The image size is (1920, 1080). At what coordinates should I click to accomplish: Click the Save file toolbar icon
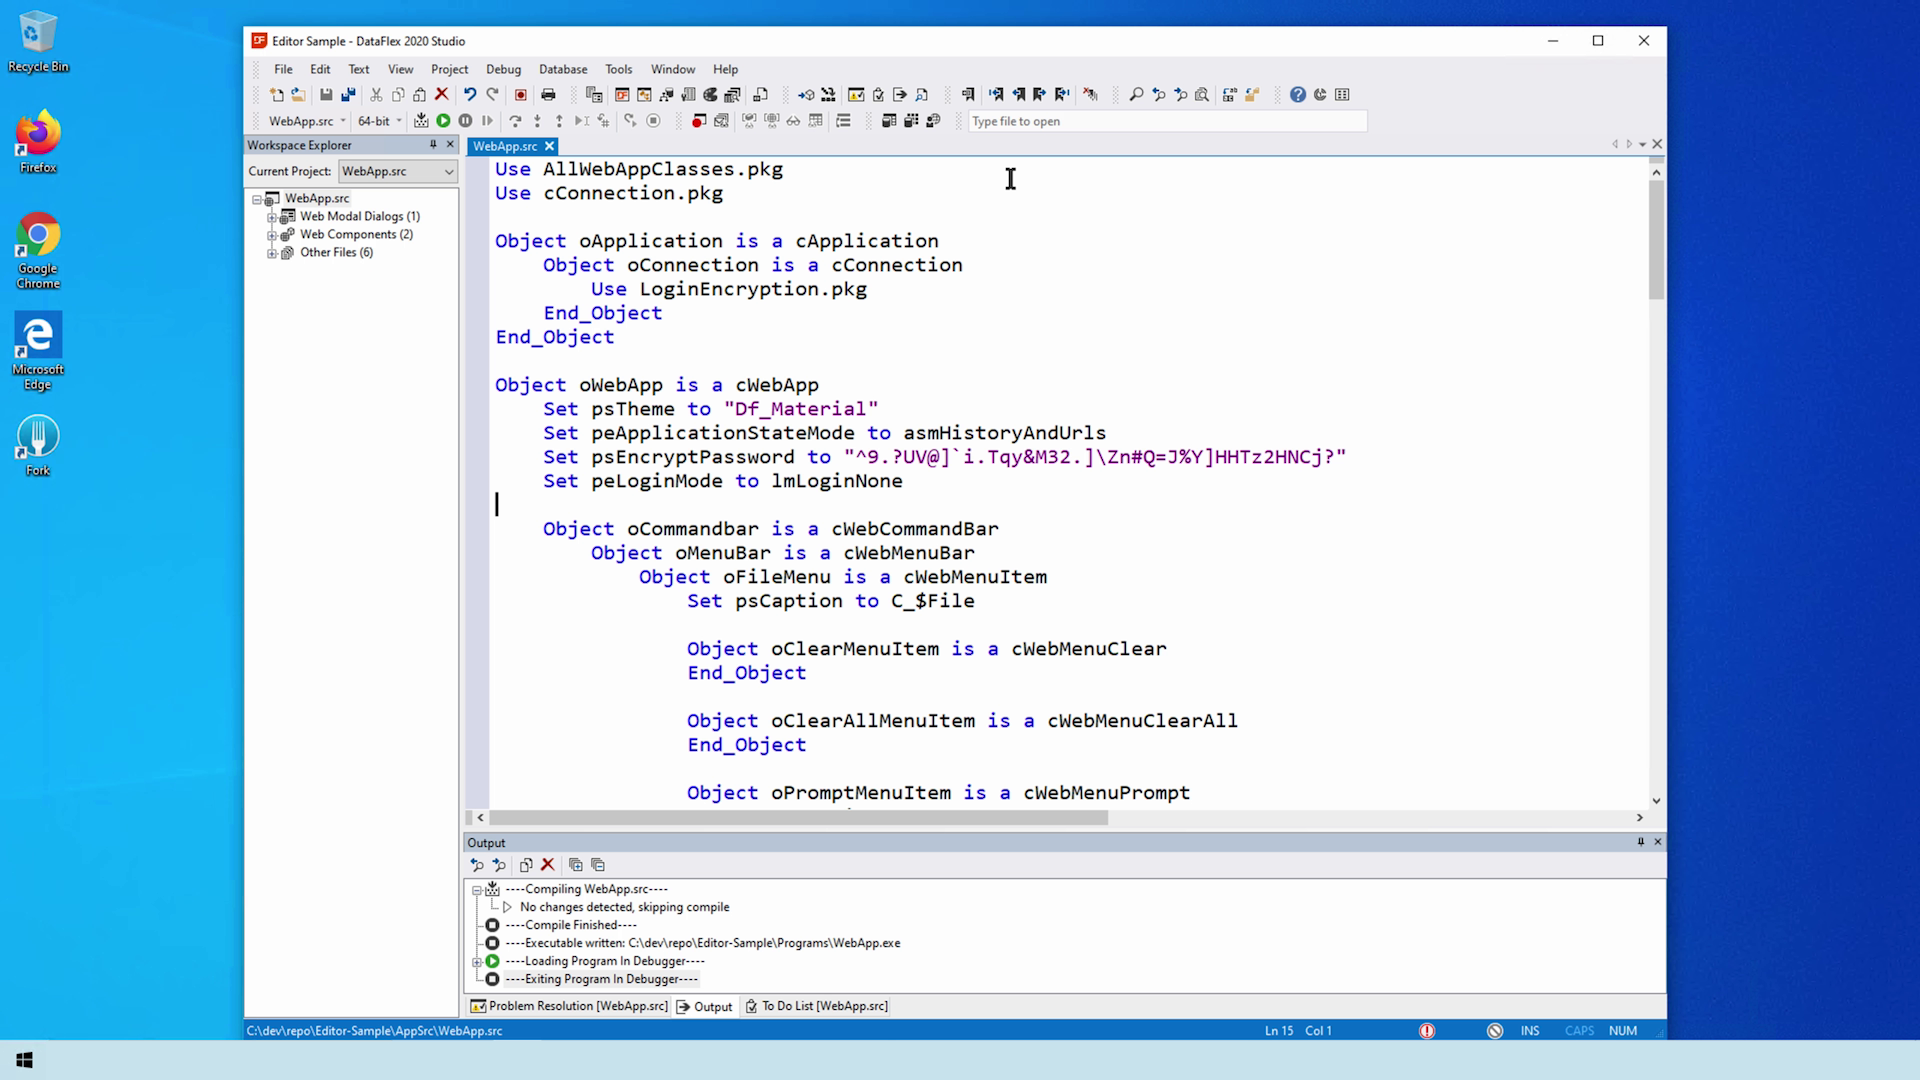point(326,95)
